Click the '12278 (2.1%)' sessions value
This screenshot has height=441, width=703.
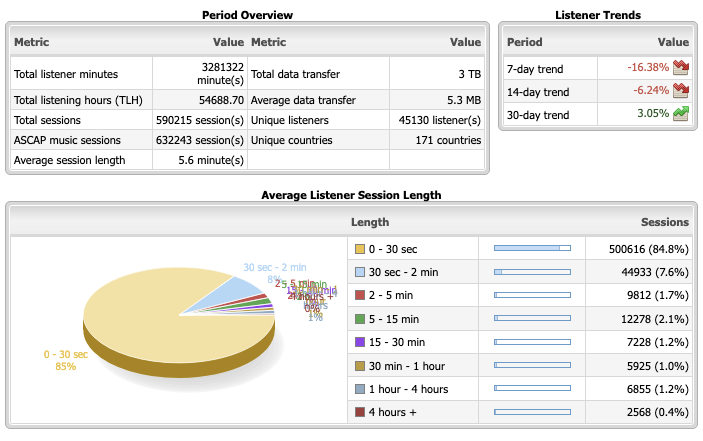pos(655,319)
